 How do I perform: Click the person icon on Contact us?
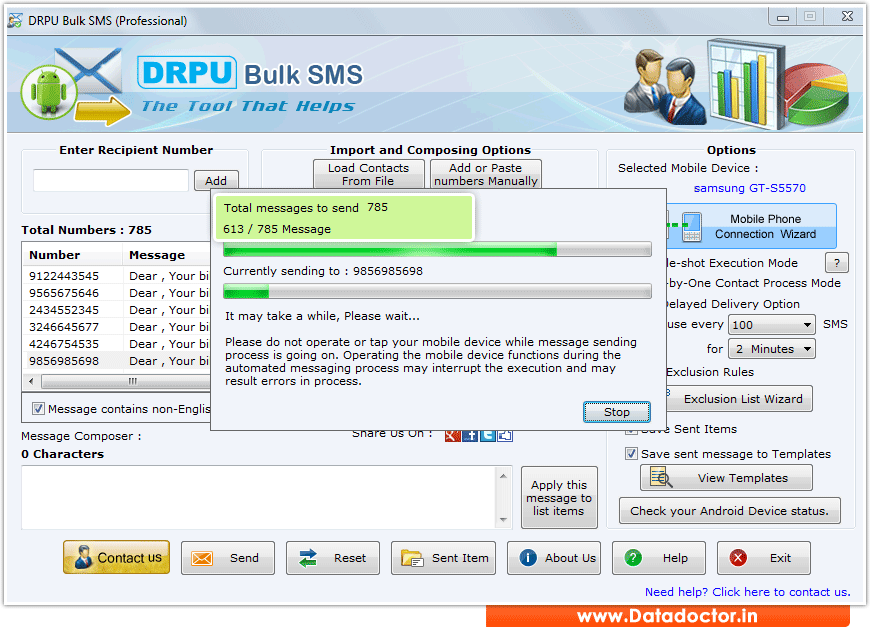pos(83,557)
